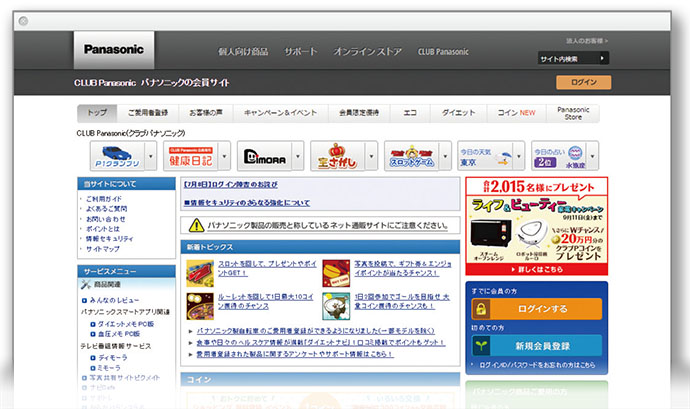Click the sprout icon on 新規会員登録

click(x=481, y=346)
